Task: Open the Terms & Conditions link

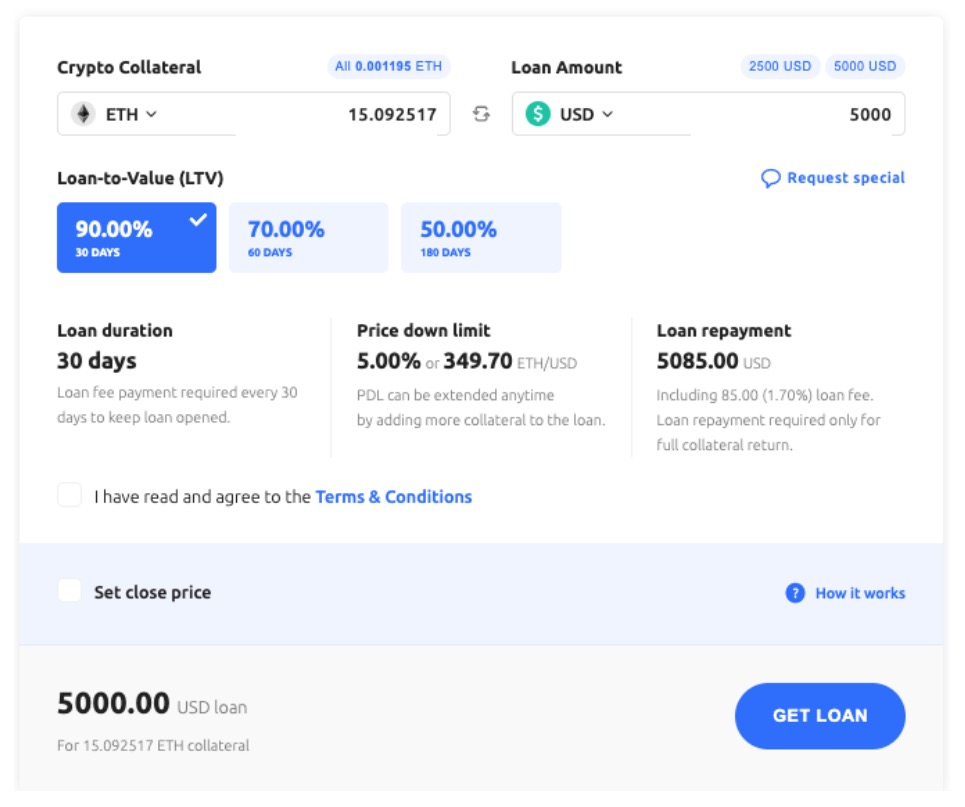Action: (x=393, y=497)
